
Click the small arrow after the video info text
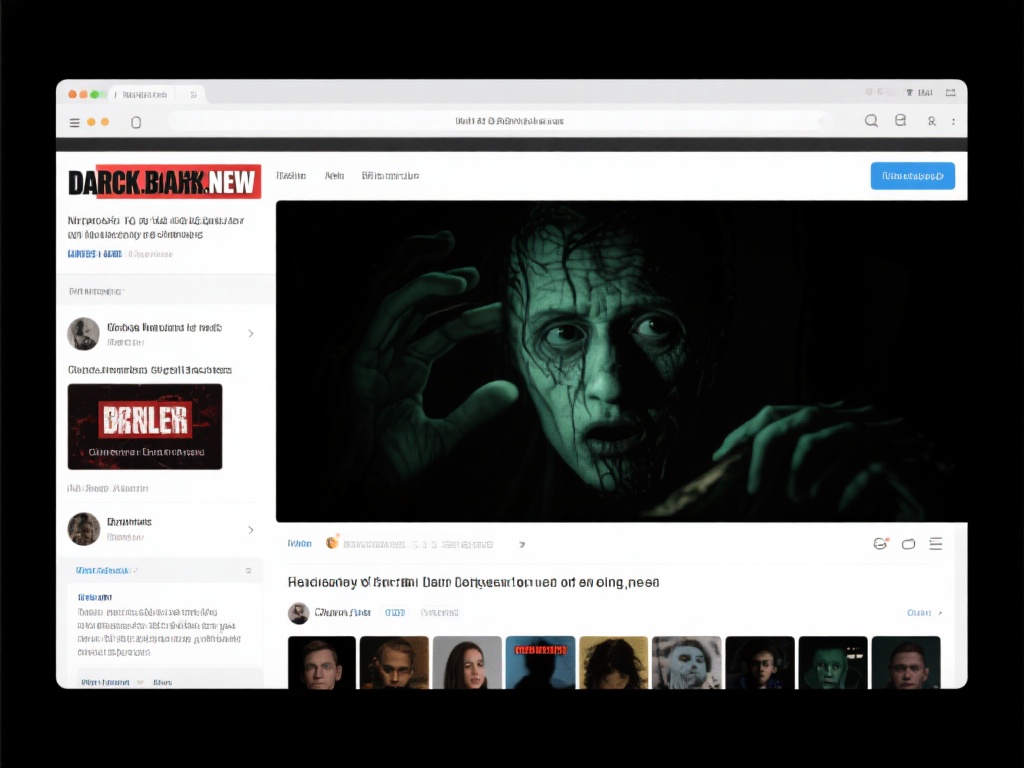point(522,545)
